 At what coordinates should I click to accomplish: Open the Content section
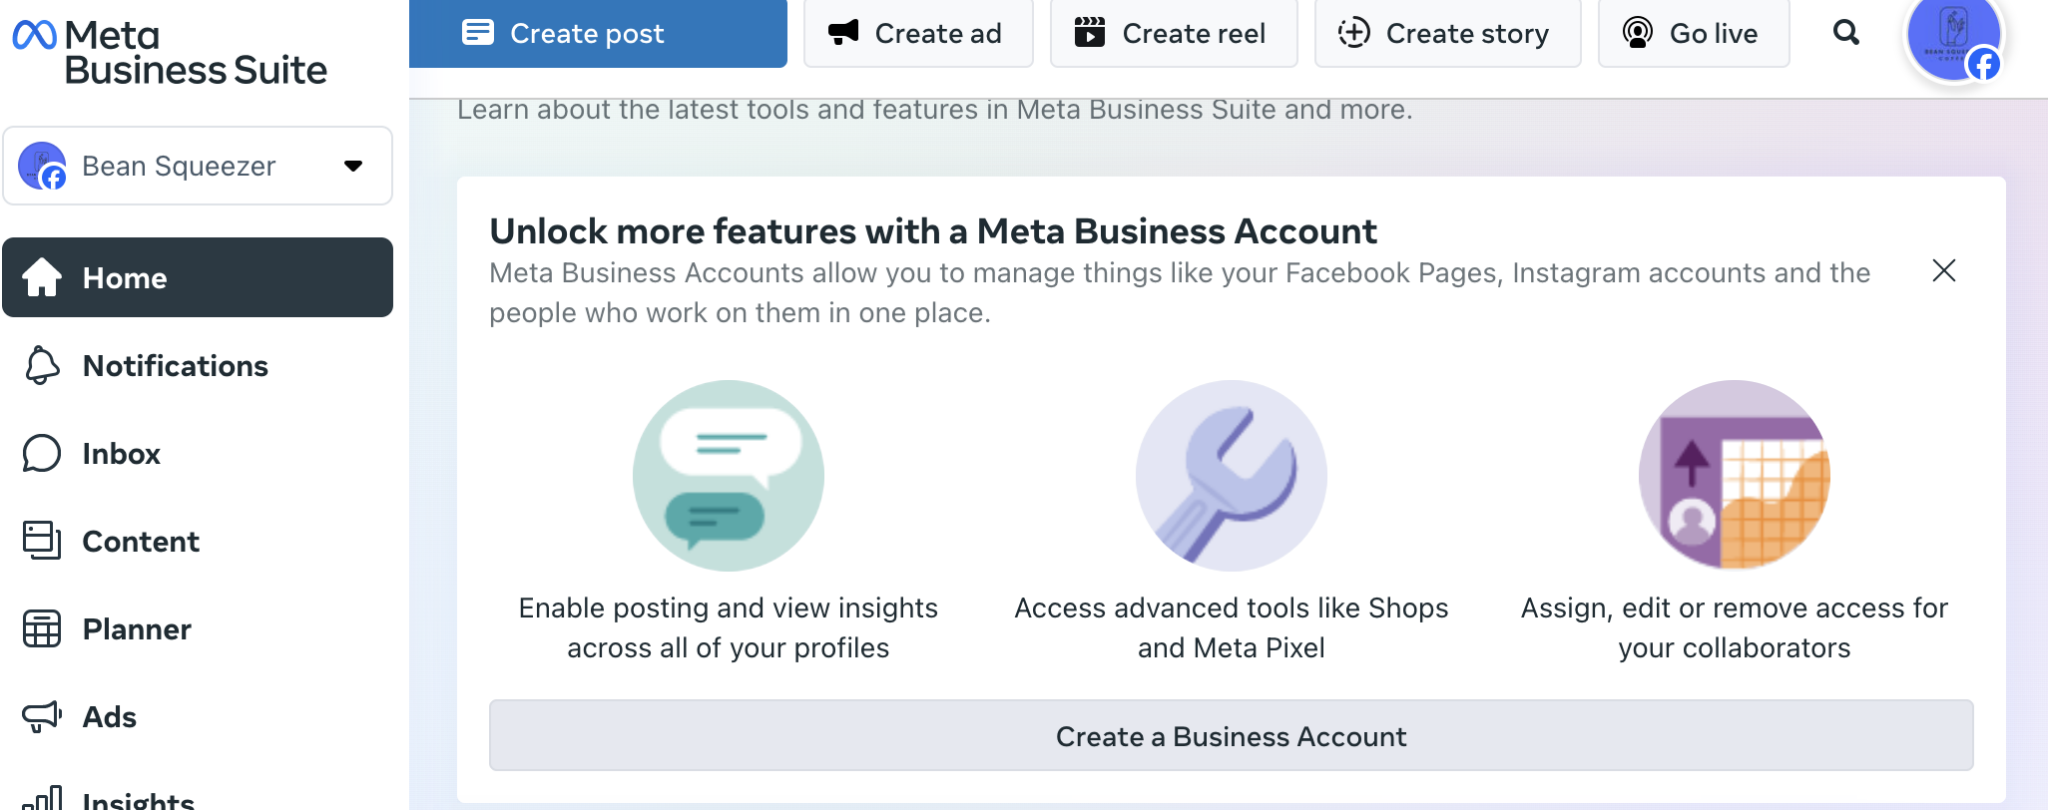pos(140,541)
